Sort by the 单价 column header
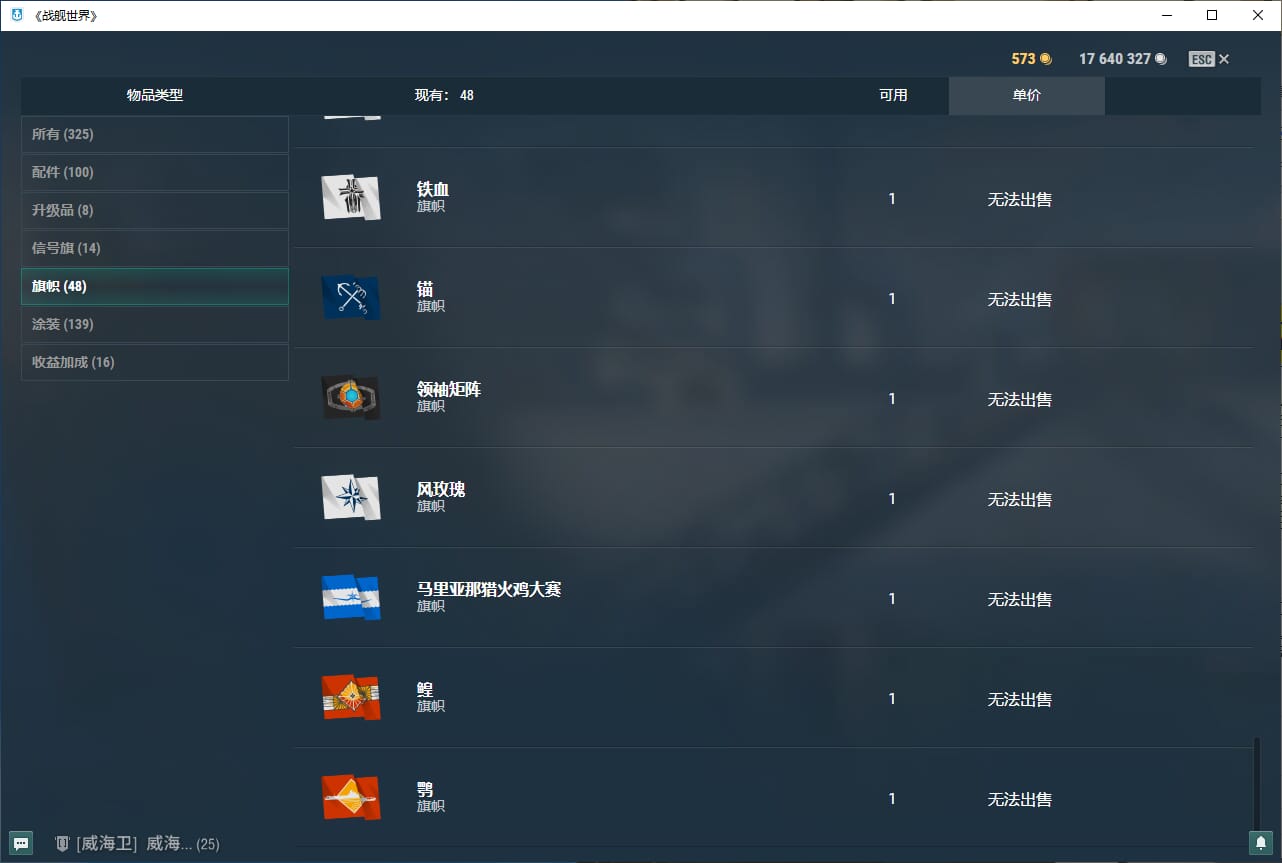Image resolution: width=1282 pixels, height=863 pixels. (1026, 96)
